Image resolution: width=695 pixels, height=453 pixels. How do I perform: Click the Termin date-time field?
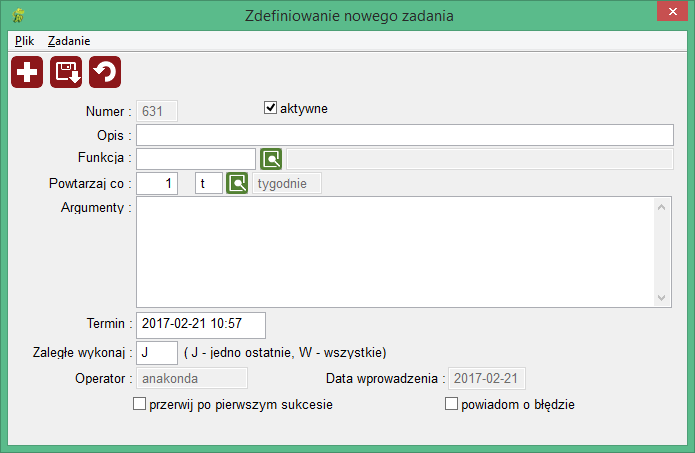click(201, 325)
